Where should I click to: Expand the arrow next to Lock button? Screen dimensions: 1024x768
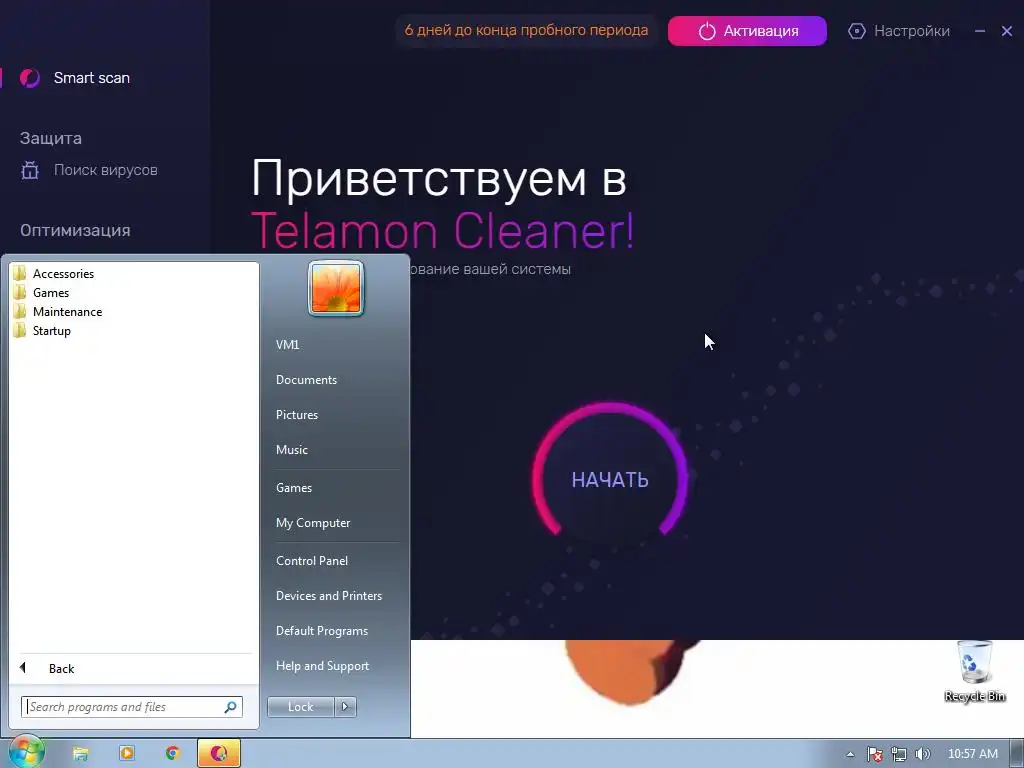(345, 707)
